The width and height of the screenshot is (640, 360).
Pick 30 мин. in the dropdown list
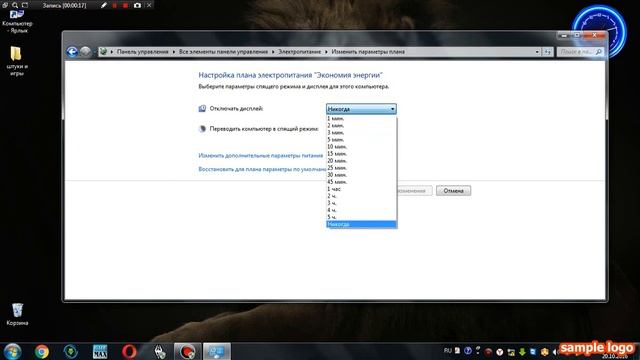click(x=361, y=175)
